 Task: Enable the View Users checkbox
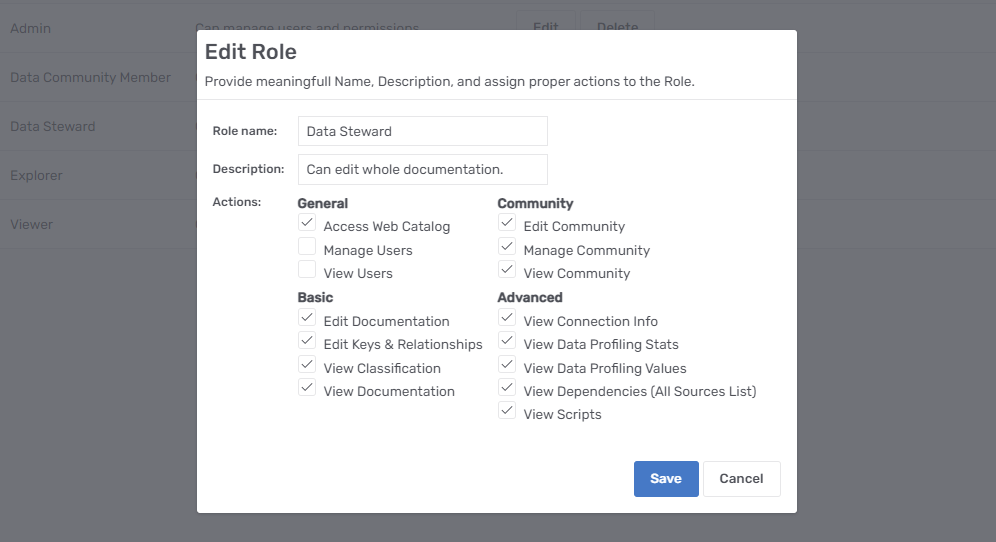[x=307, y=270]
